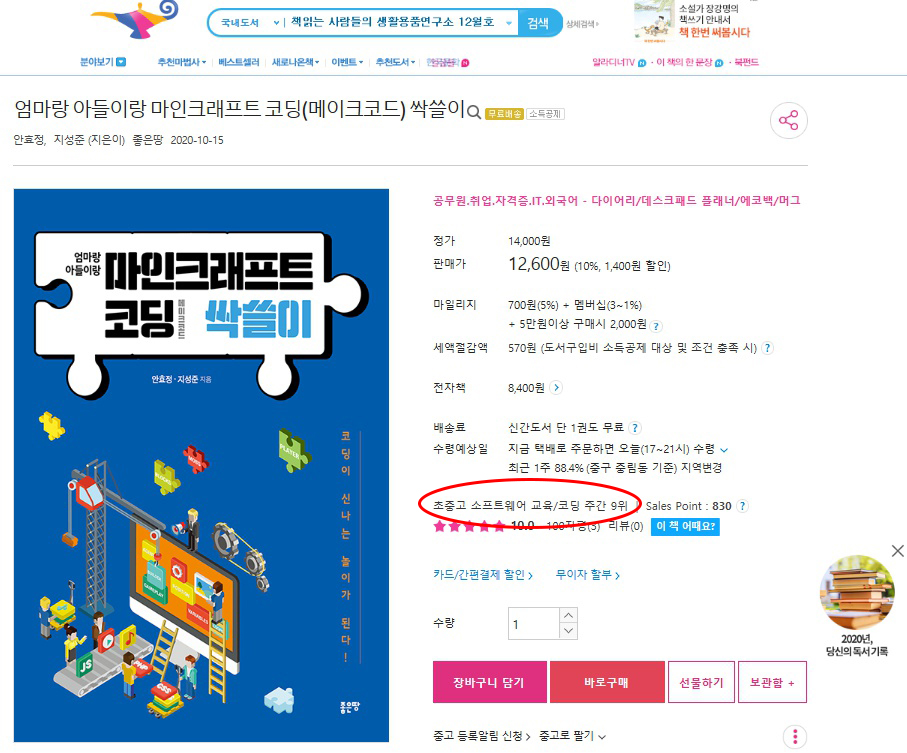Click the quantity input field
907x753 pixels.
[534, 623]
